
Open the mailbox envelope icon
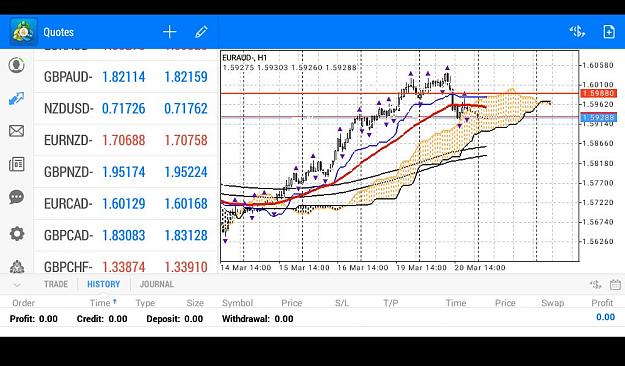click(x=16, y=131)
